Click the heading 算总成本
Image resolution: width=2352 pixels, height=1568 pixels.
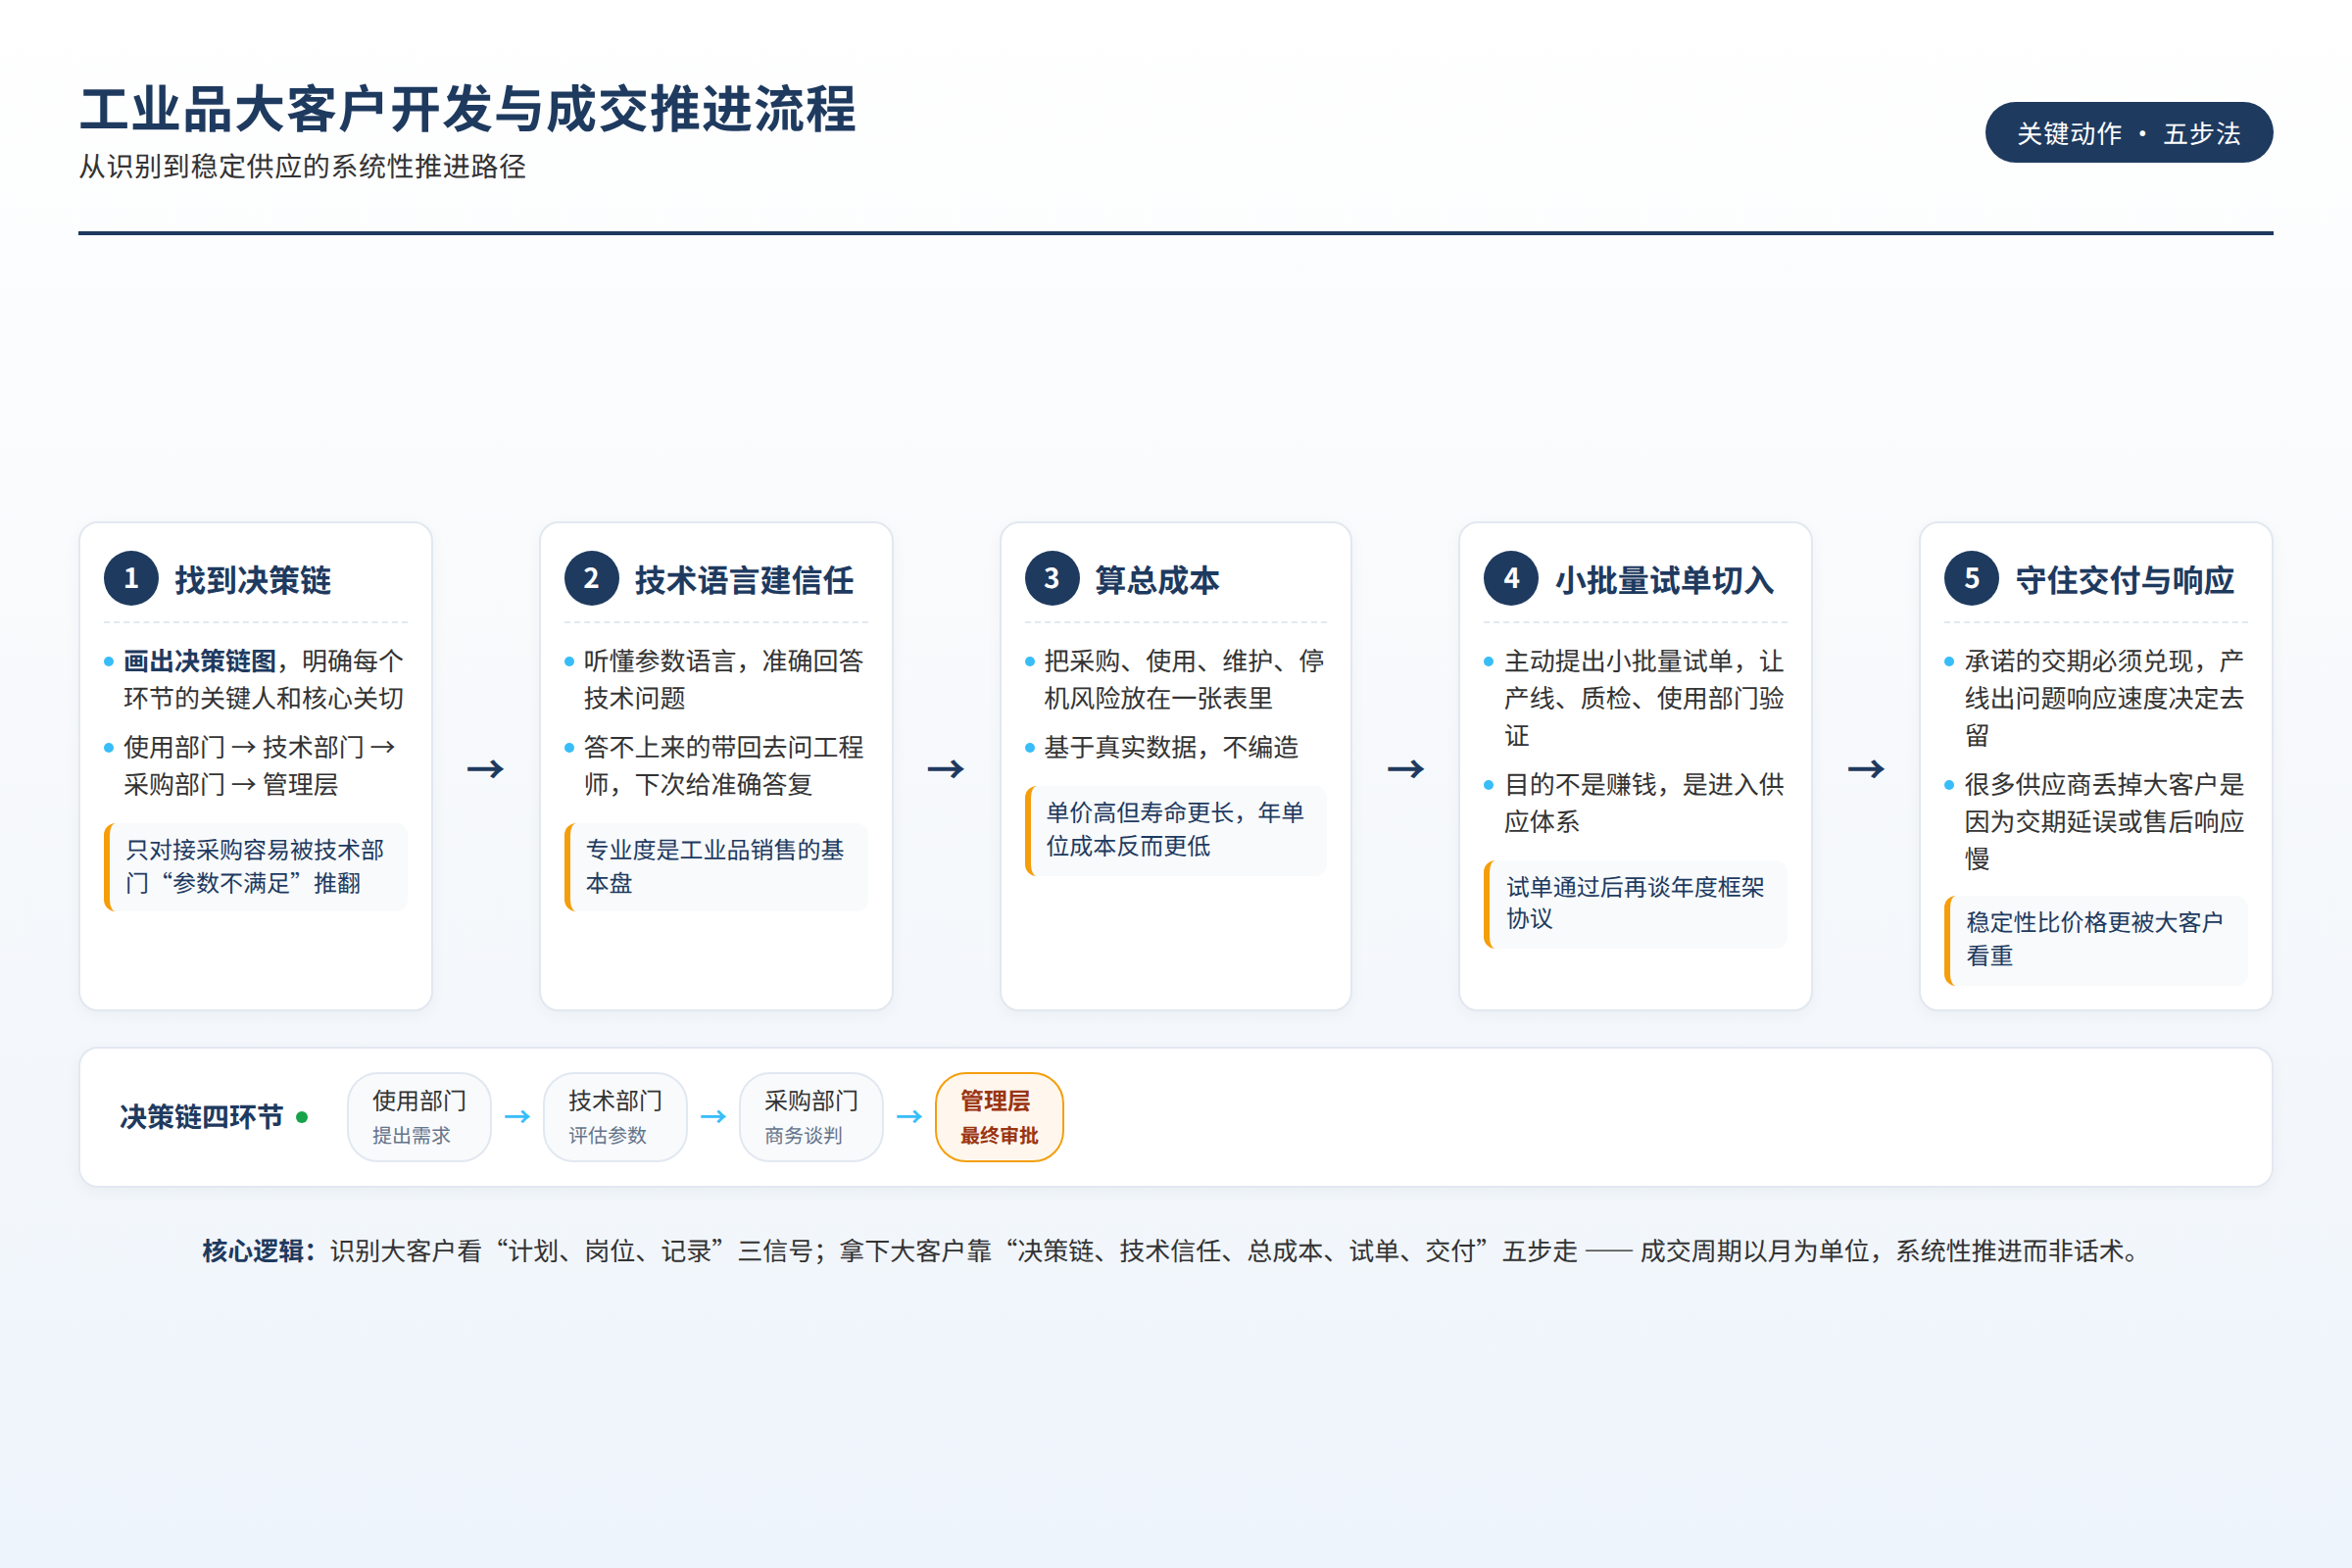[x=1157, y=580]
